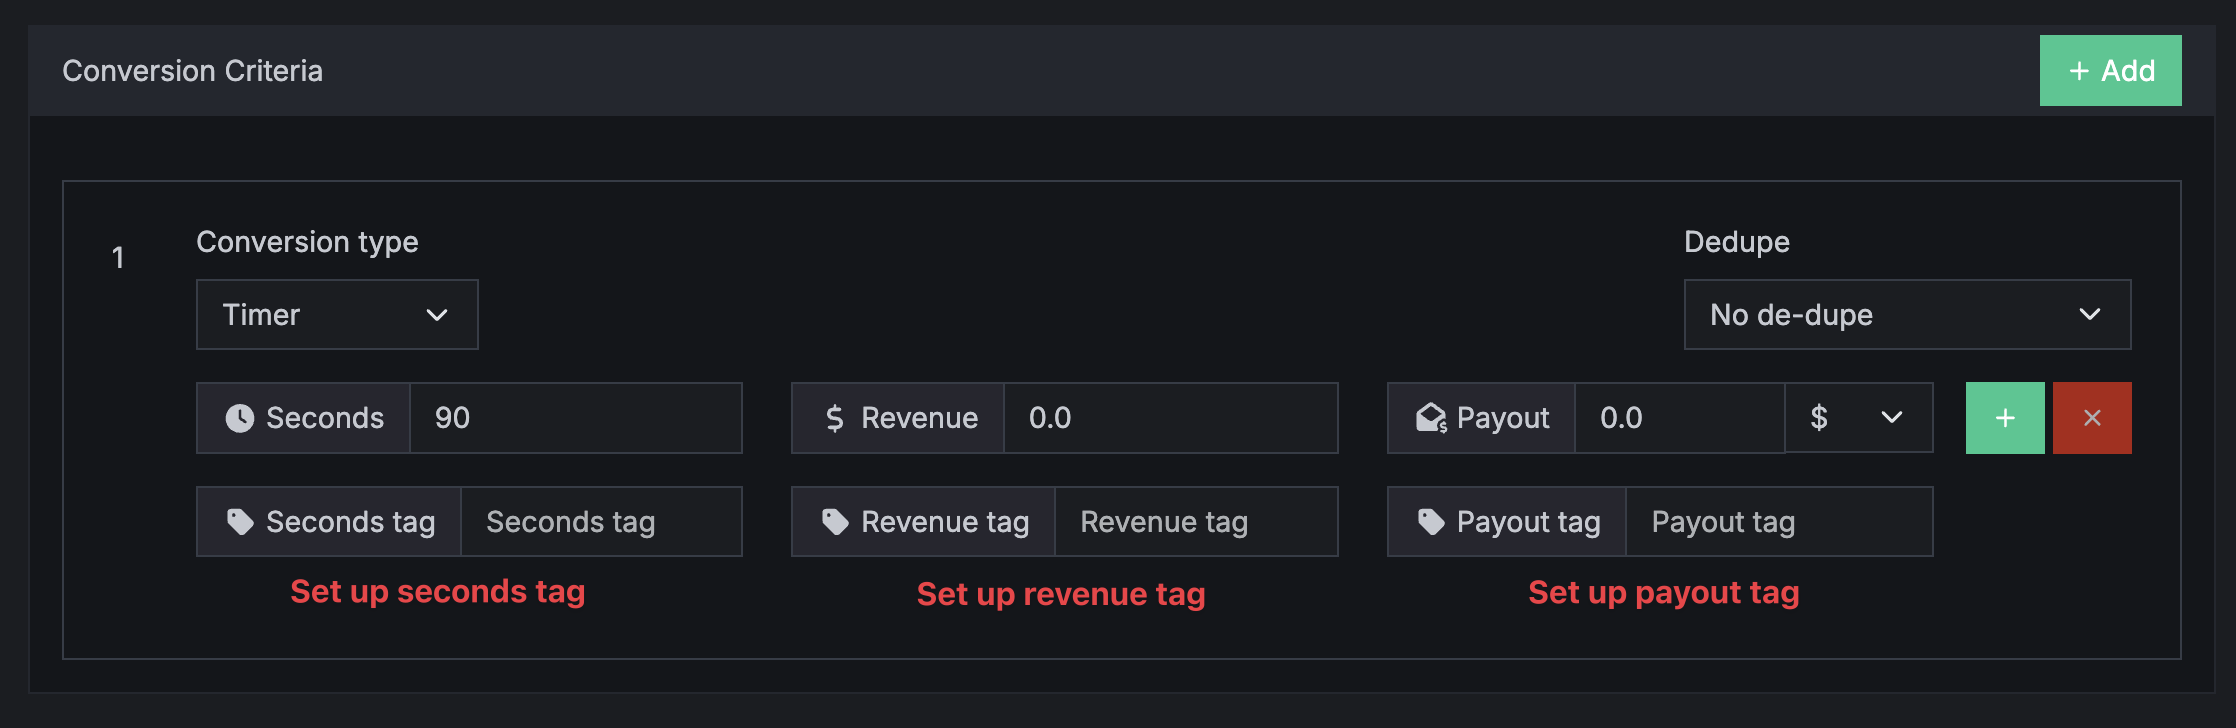Click the Seconds tag label icon
This screenshot has height=728, width=2236.
click(x=240, y=522)
